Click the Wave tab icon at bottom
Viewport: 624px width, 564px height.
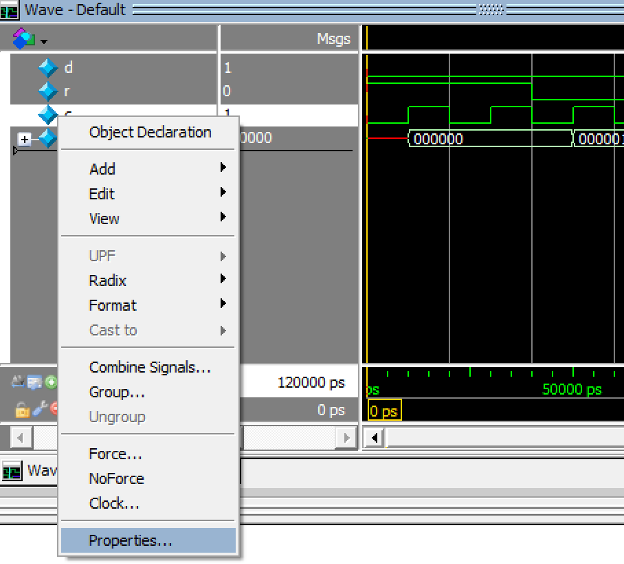point(12,471)
